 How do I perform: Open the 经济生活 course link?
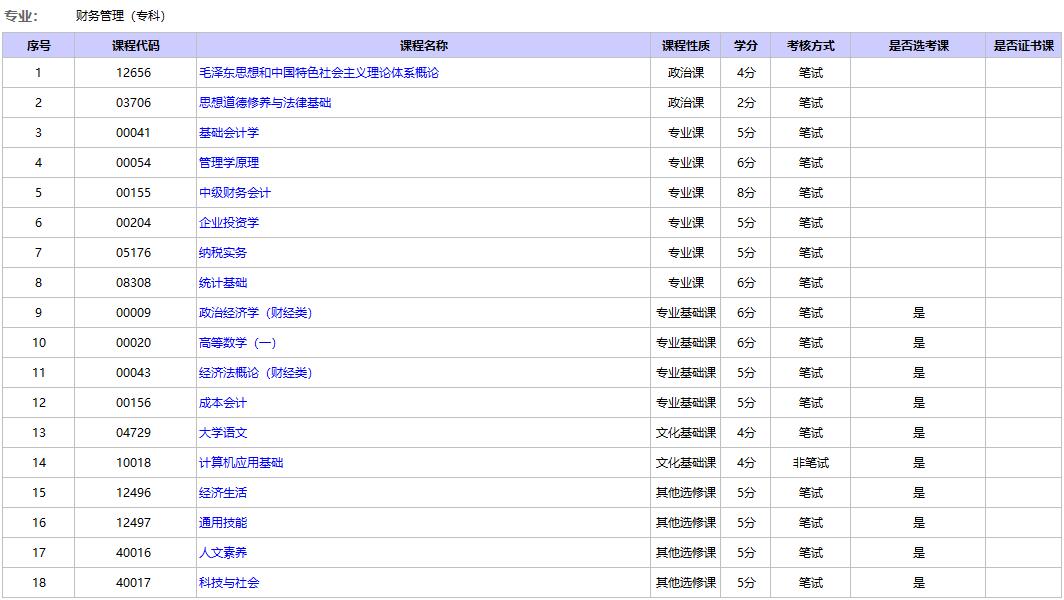(x=223, y=493)
